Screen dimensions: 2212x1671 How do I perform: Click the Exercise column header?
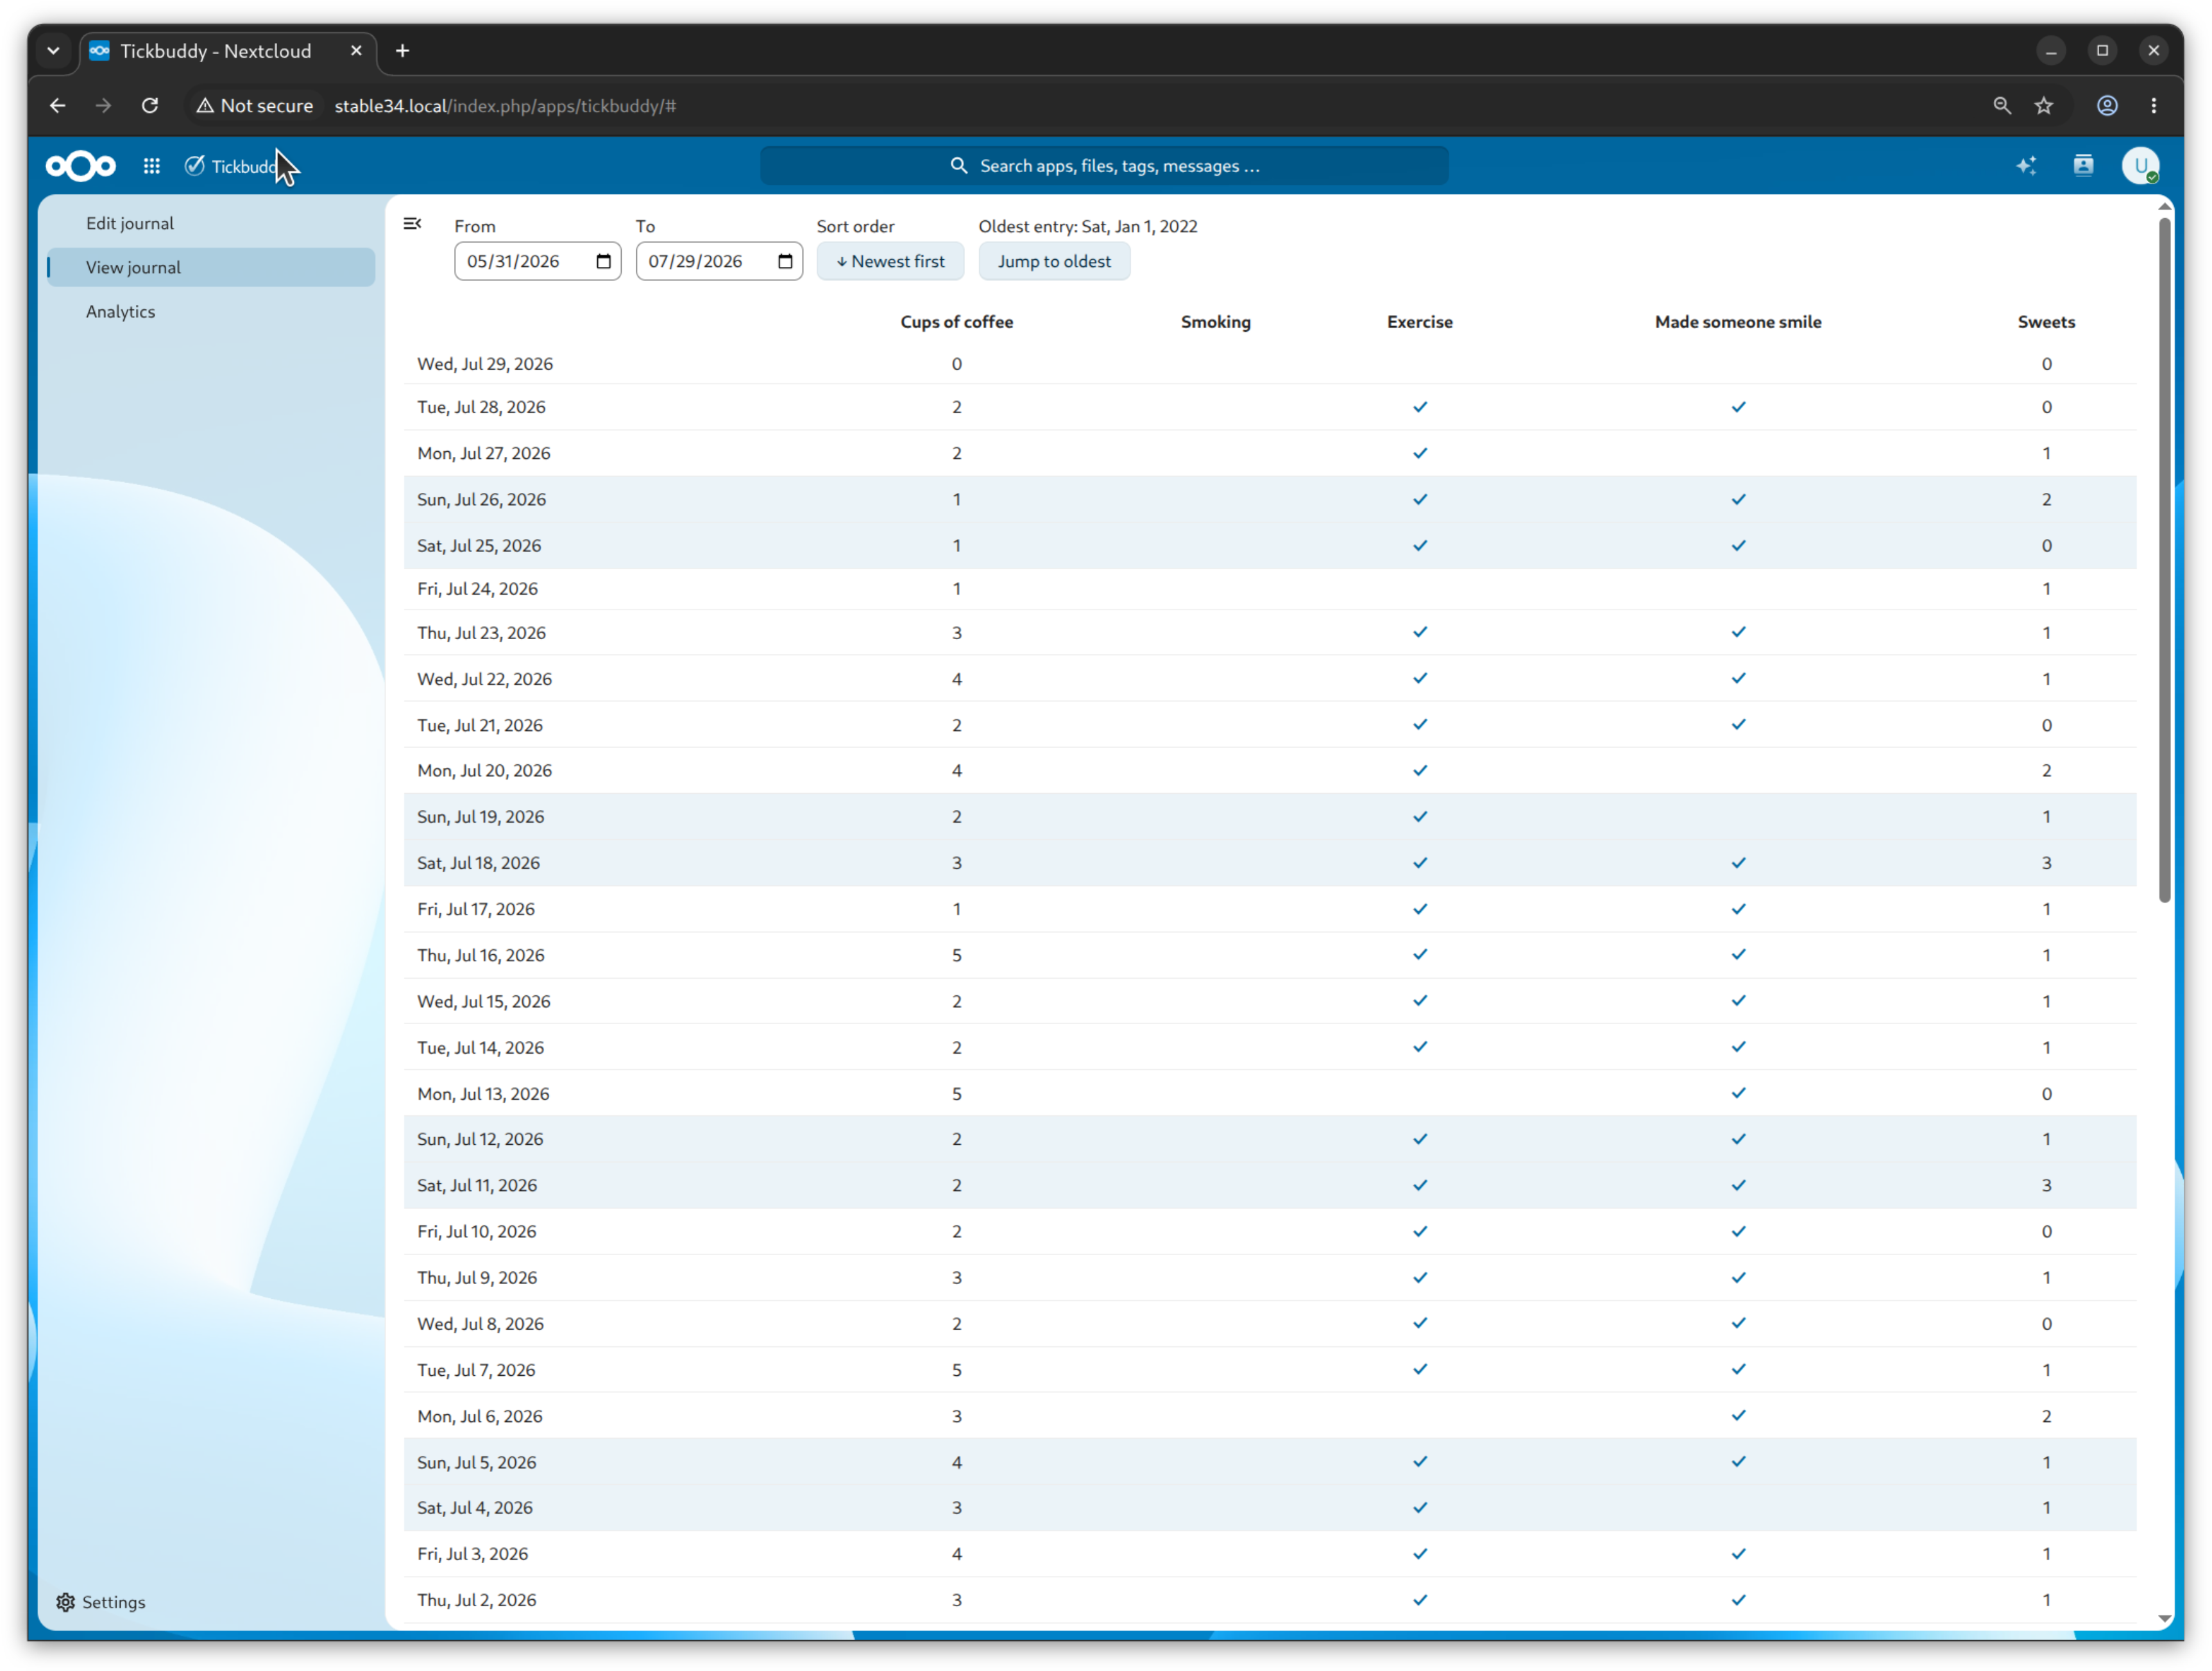click(1420, 322)
